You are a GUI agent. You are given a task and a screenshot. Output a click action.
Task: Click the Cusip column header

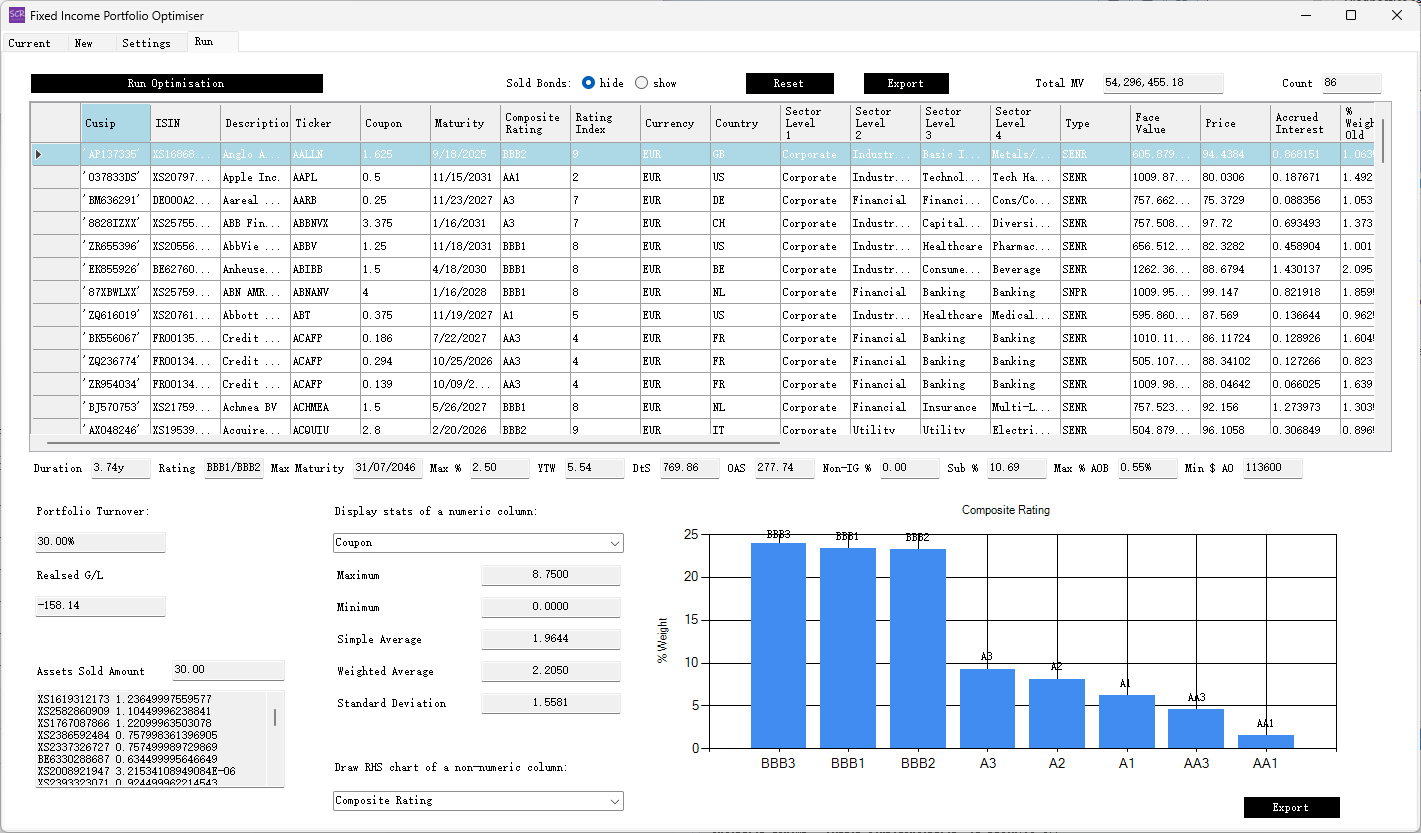point(115,123)
